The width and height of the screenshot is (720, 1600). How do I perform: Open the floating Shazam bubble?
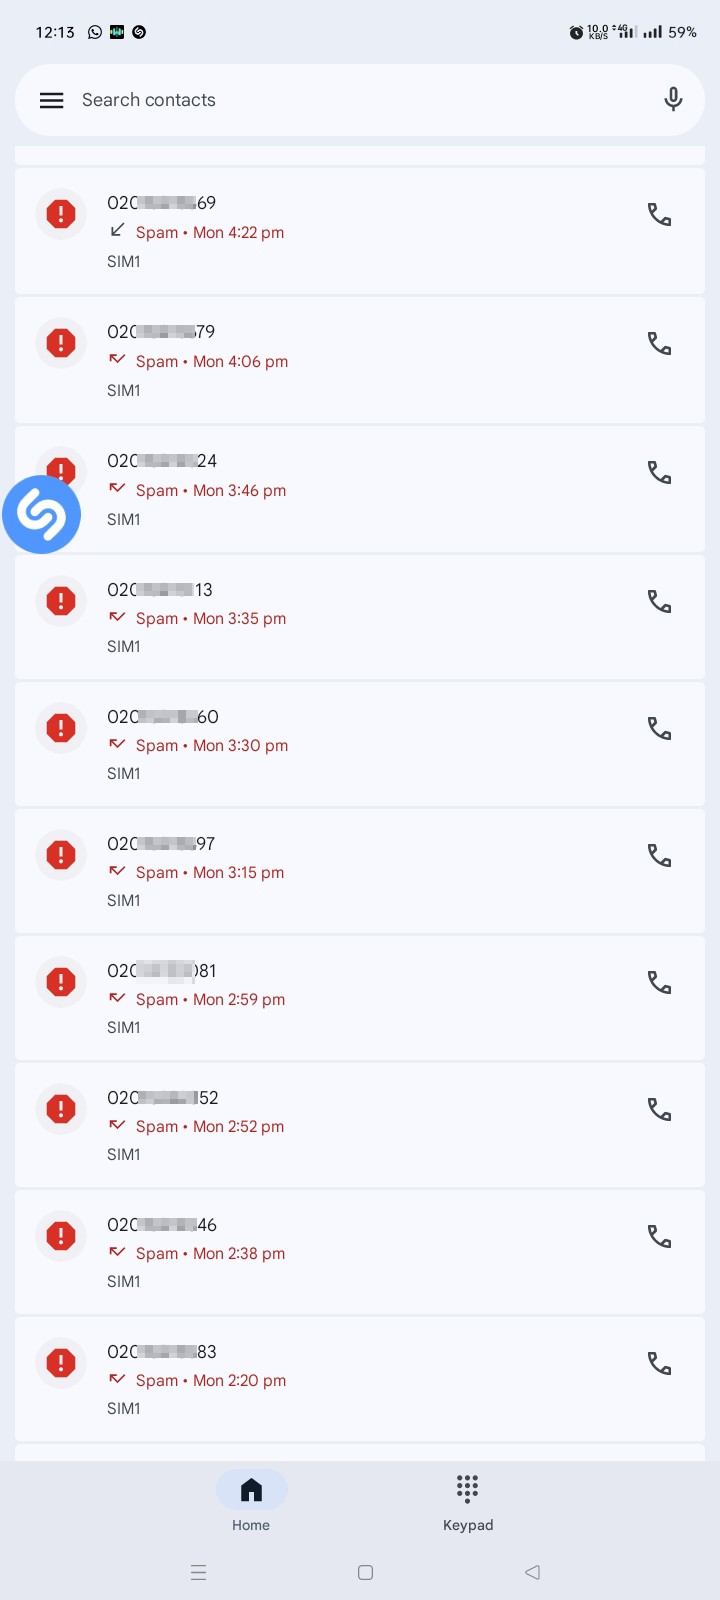pyautogui.click(x=41, y=515)
